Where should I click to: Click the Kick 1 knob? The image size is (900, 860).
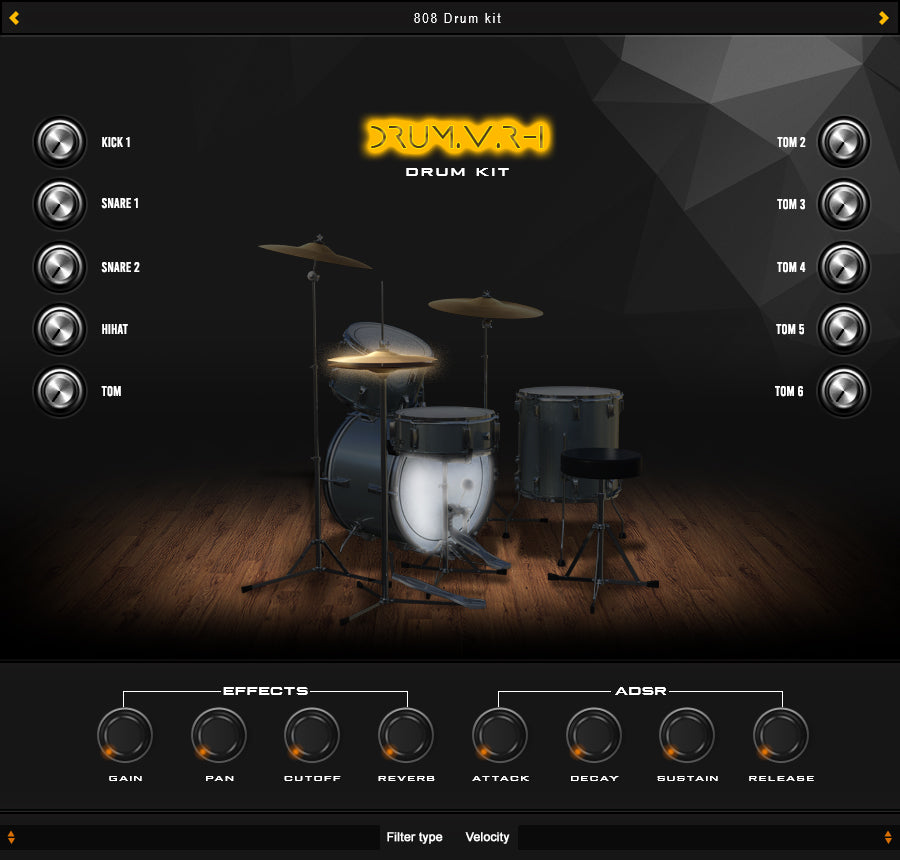click(x=60, y=142)
